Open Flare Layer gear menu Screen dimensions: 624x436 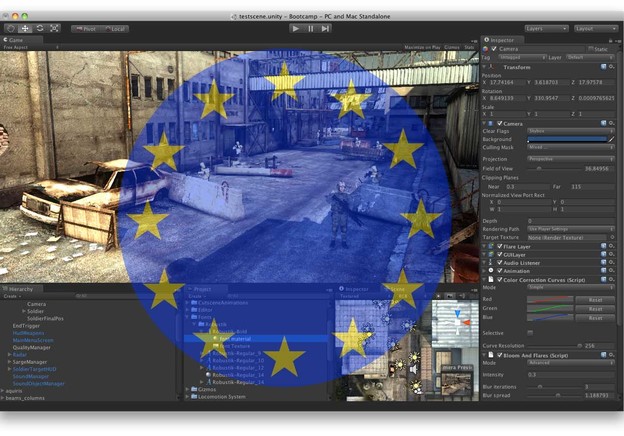(x=612, y=246)
